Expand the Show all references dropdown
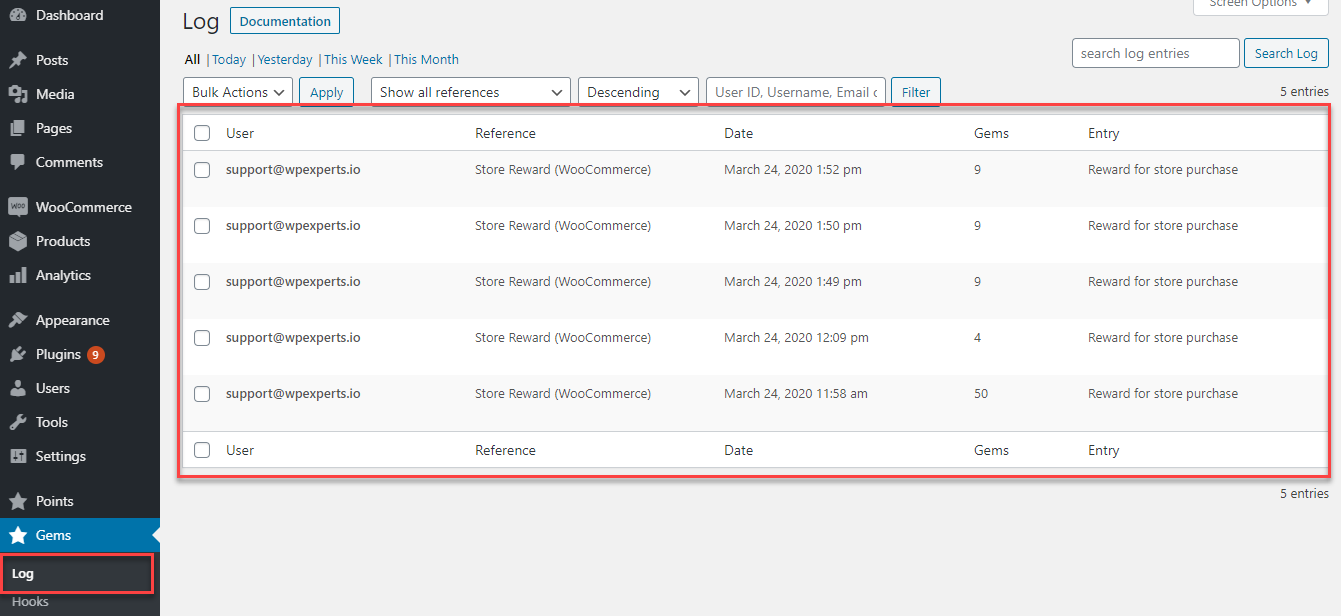The height and width of the screenshot is (616, 1341). [471, 92]
